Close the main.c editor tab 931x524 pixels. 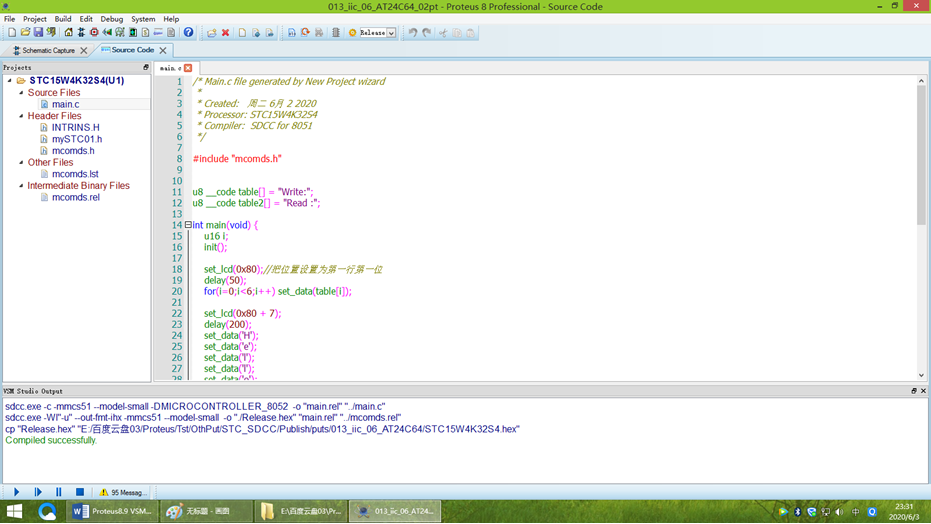point(188,68)
